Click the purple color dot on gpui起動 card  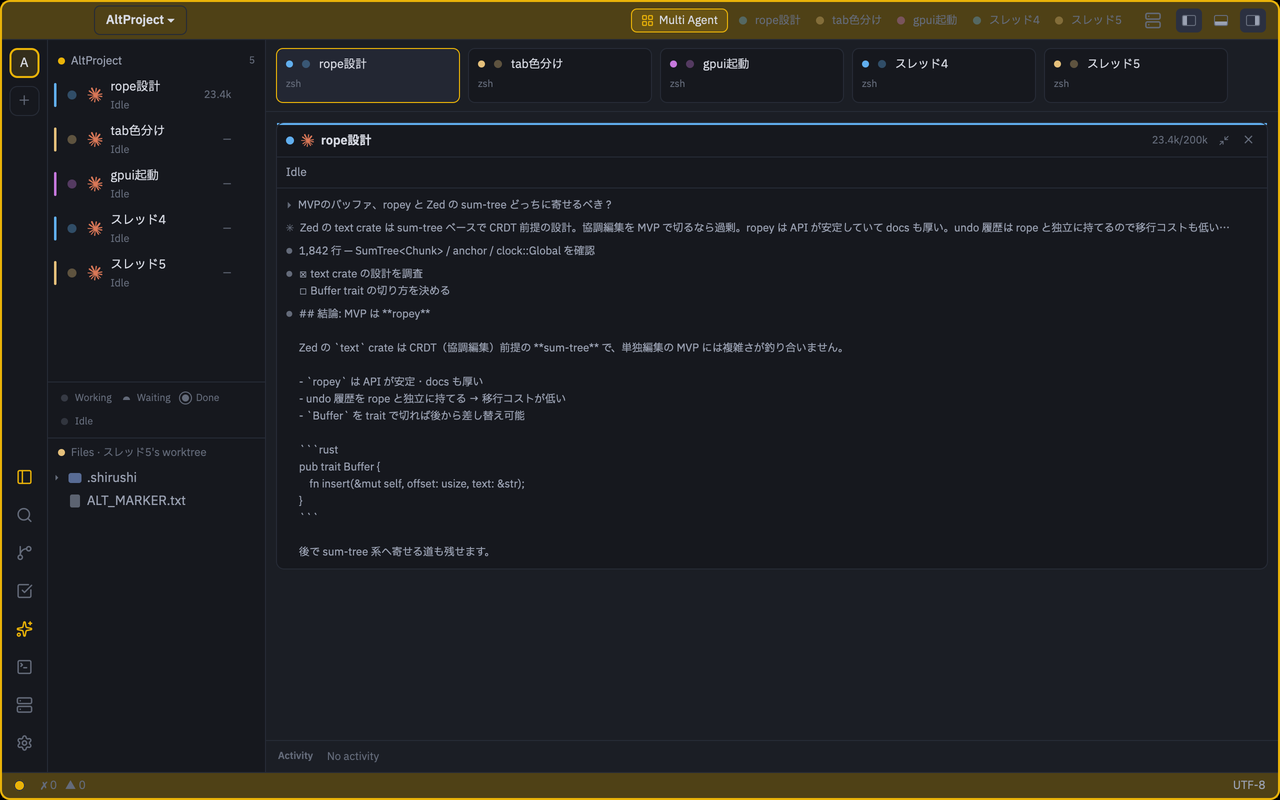(x=674, y=64)
